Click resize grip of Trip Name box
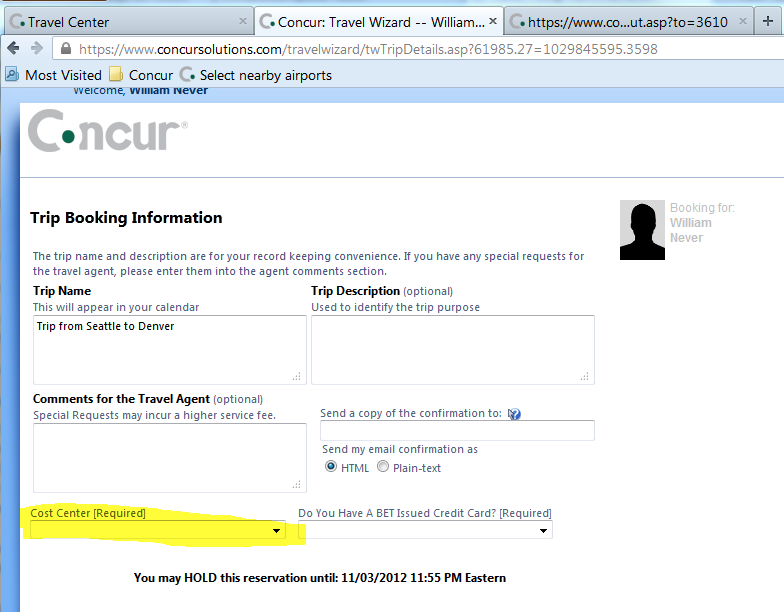 [297, 376]
